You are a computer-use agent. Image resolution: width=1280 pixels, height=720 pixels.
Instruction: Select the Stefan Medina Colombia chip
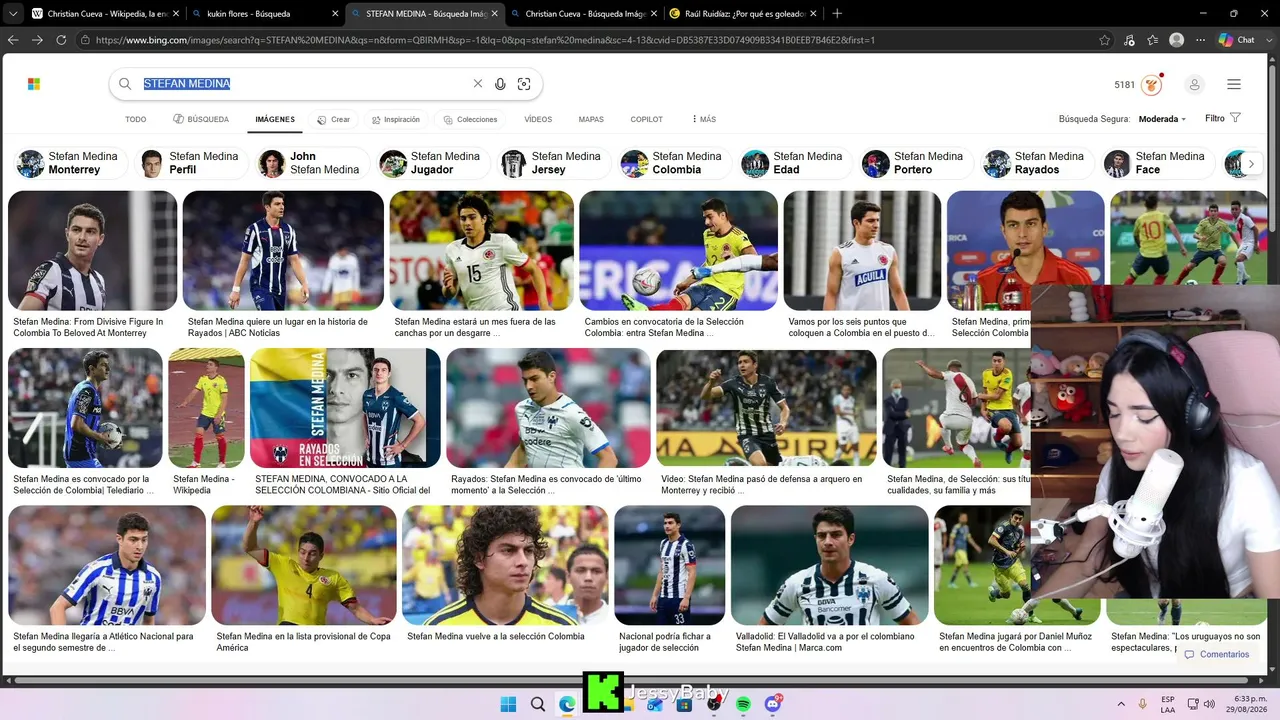pos(674,163)
